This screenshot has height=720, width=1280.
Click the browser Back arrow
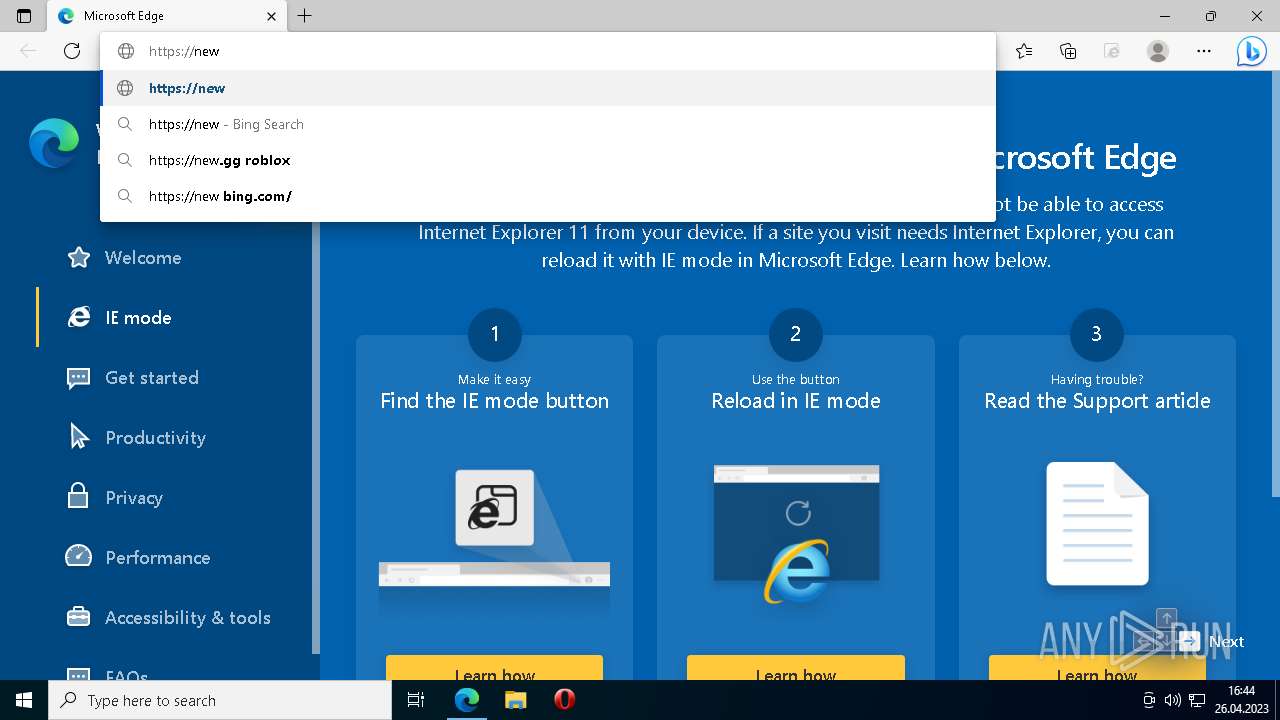[x=28, y=51]
